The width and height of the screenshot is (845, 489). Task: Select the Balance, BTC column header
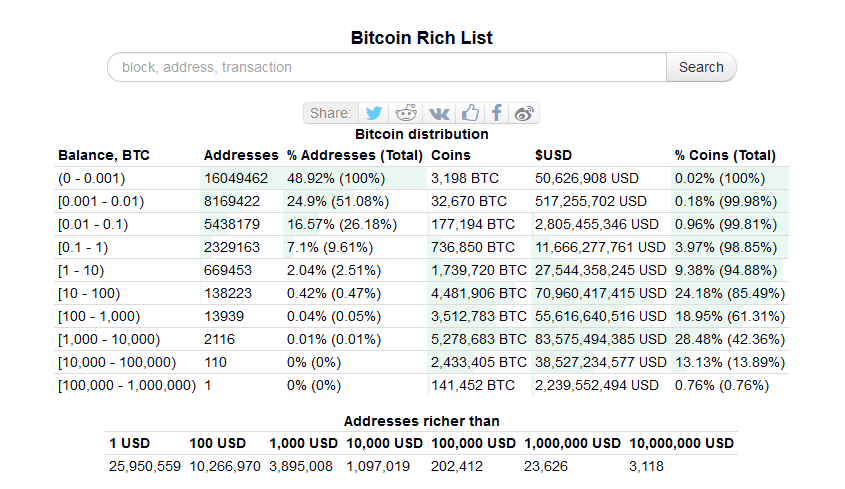(x=104, y=155)
